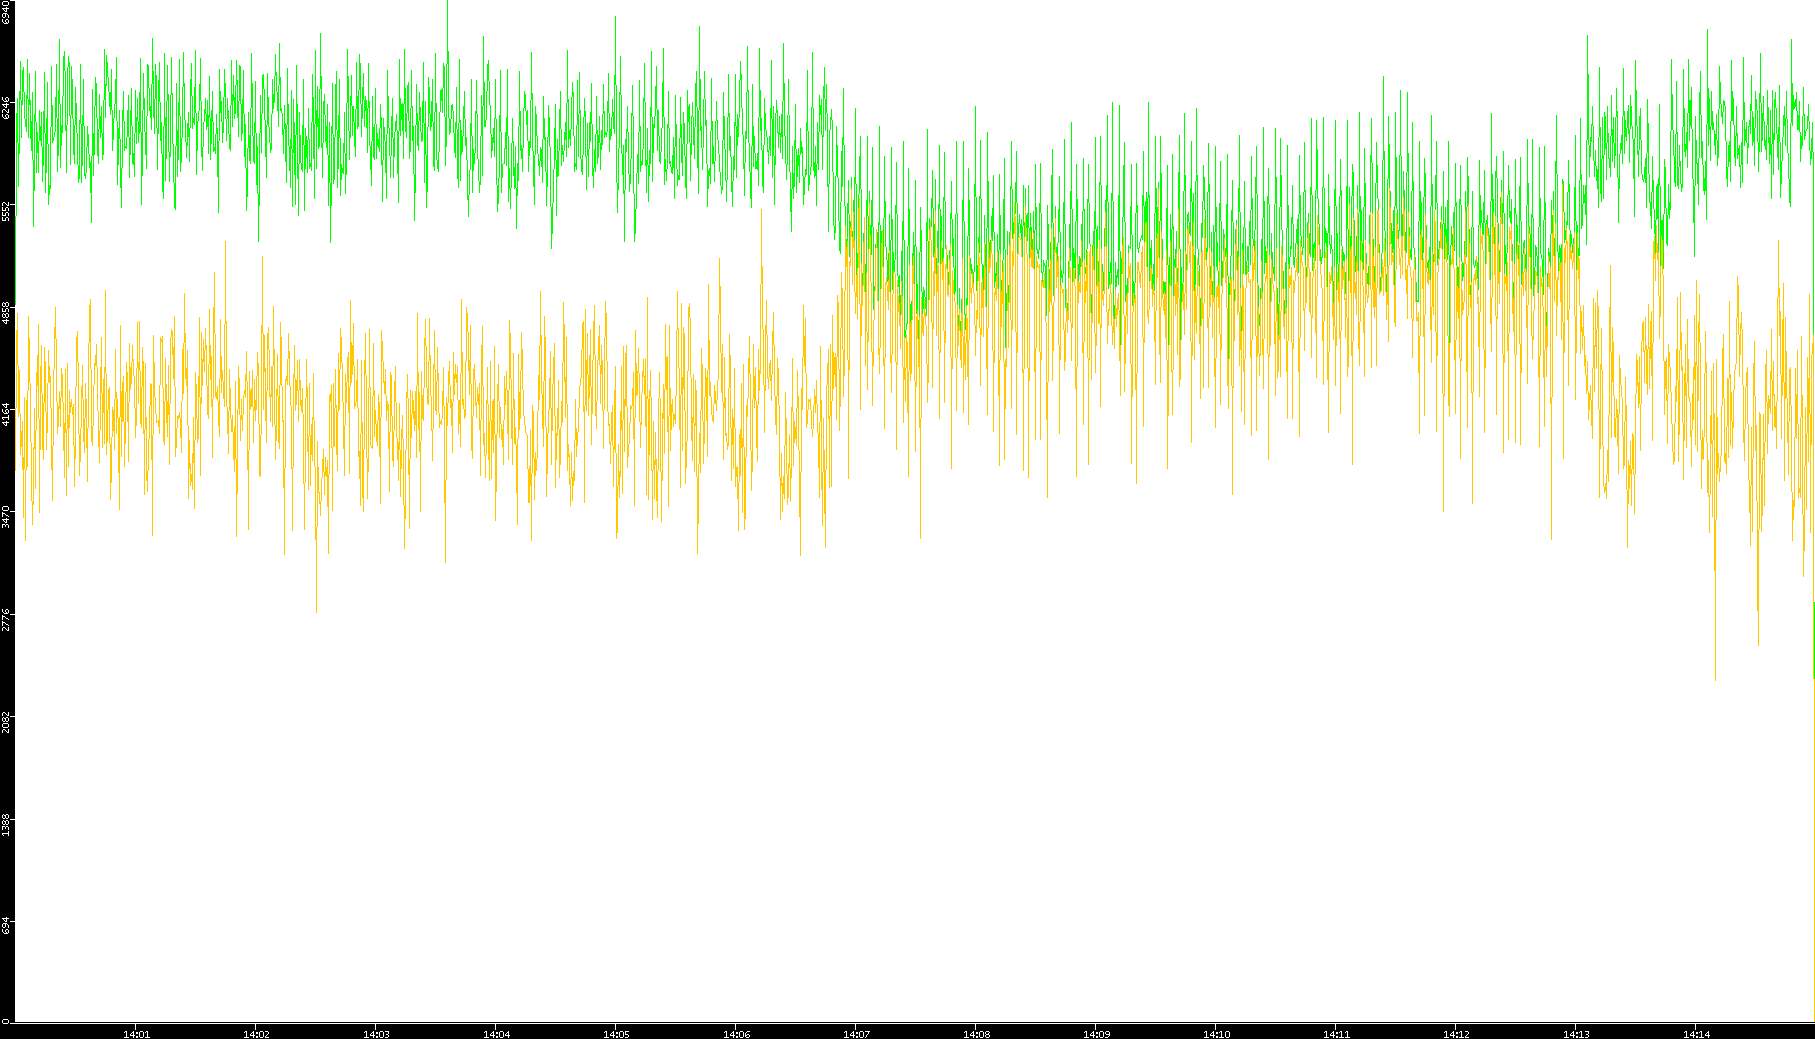
Task: Click the 2776 y-axis label
Action: click(x=7, y=618)
